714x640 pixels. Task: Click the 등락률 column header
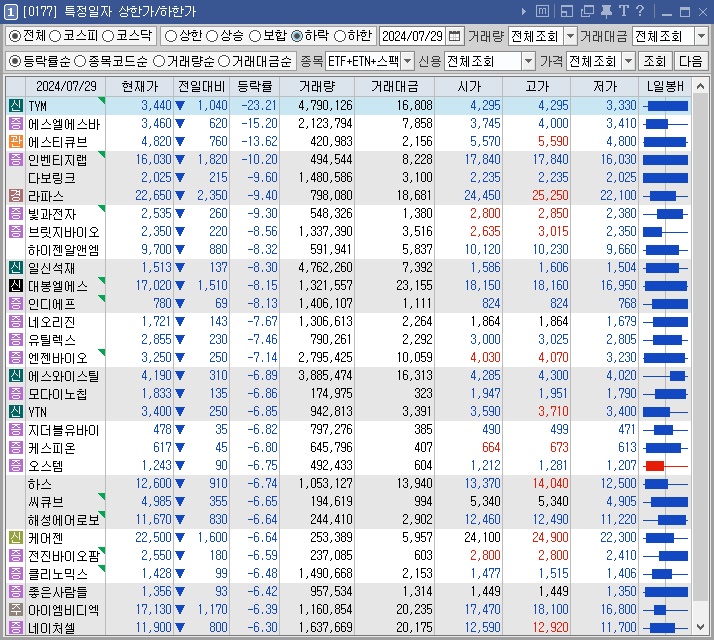point(255,86)
